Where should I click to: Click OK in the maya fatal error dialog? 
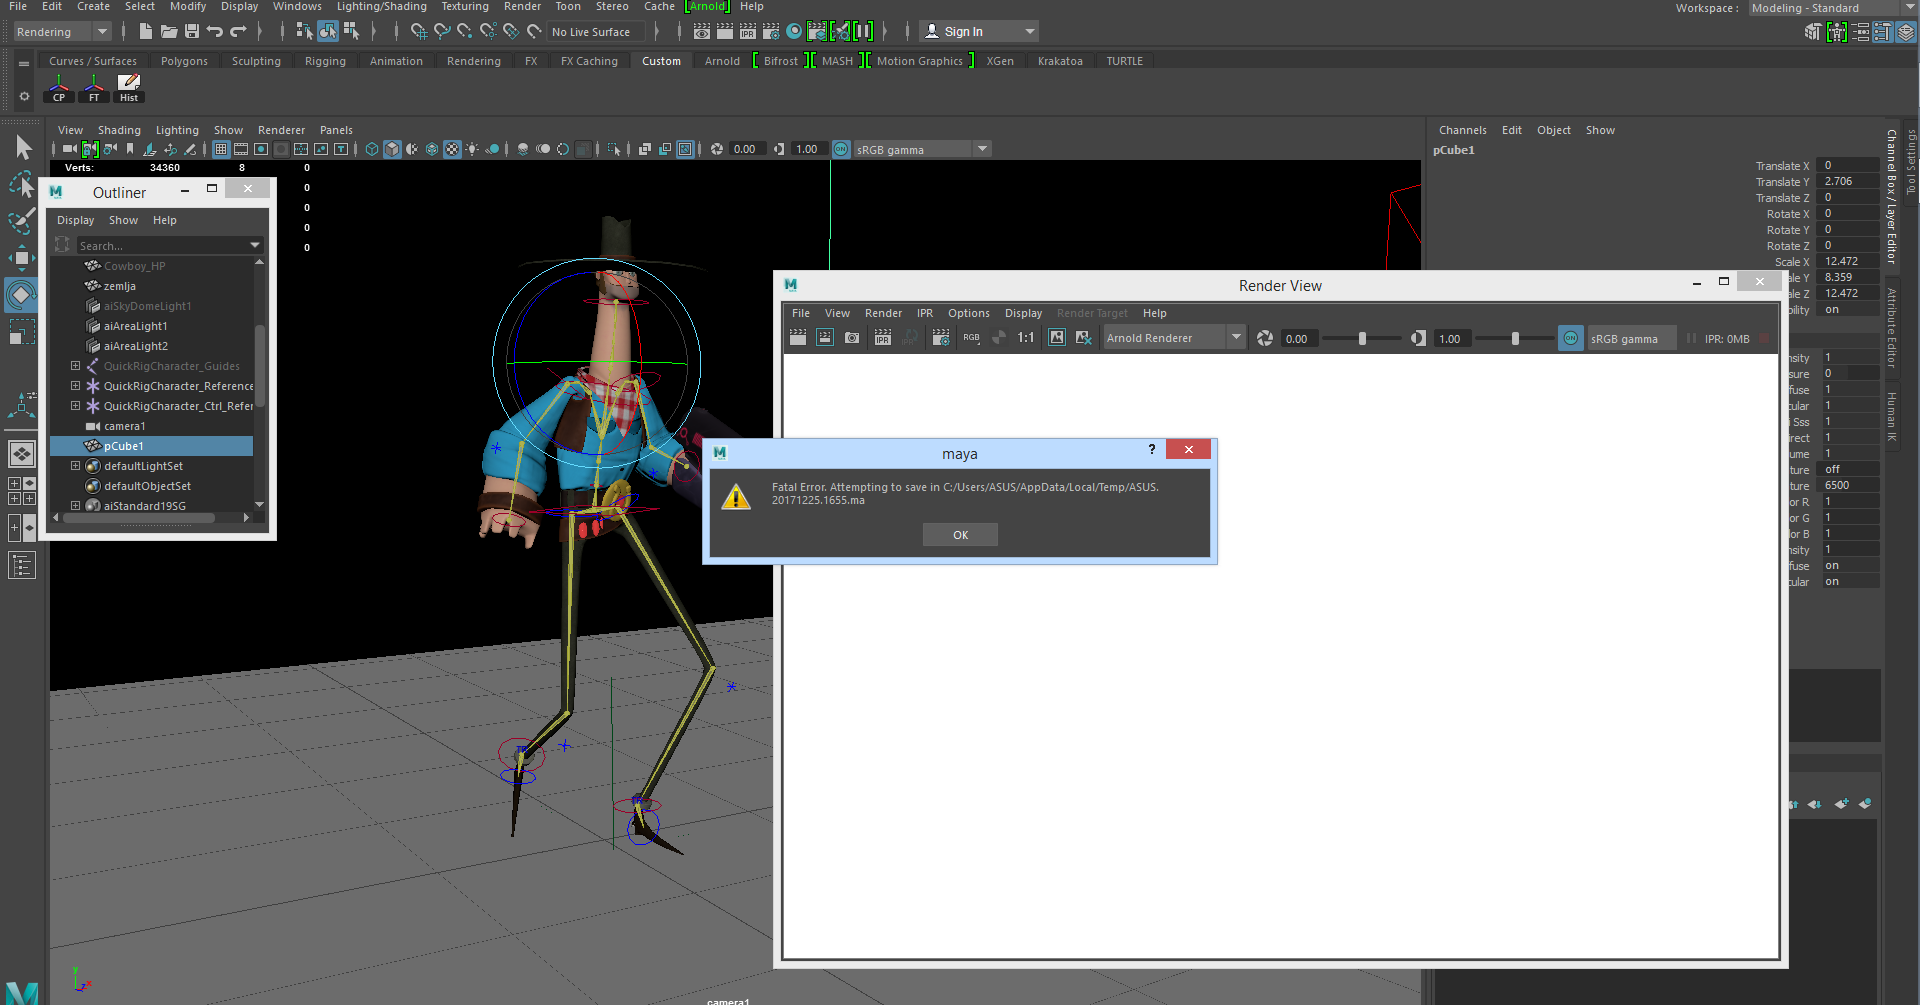tap(960, 535)
